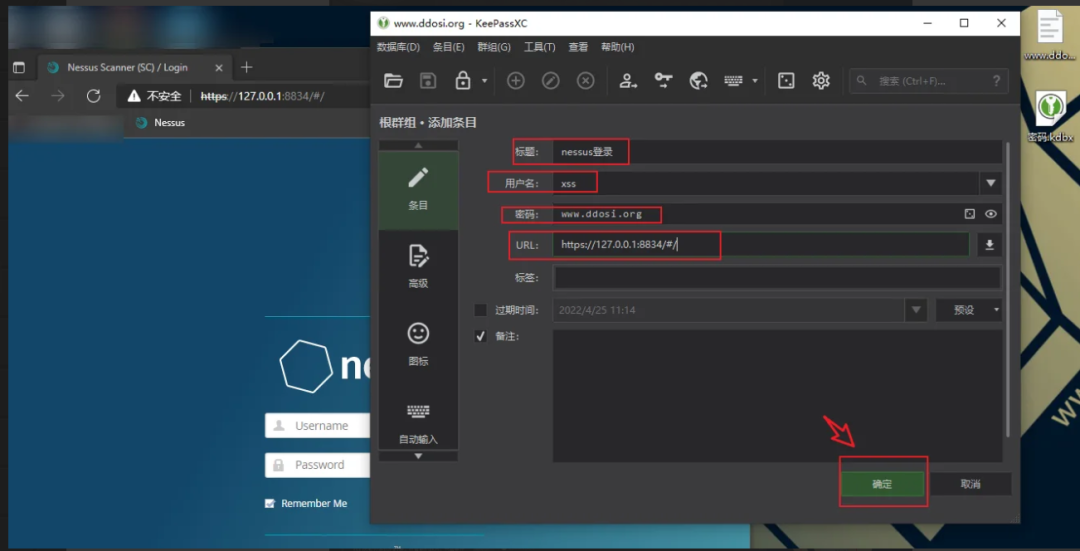
Task: Copy username toolbar icon
Action: point(628,81)
